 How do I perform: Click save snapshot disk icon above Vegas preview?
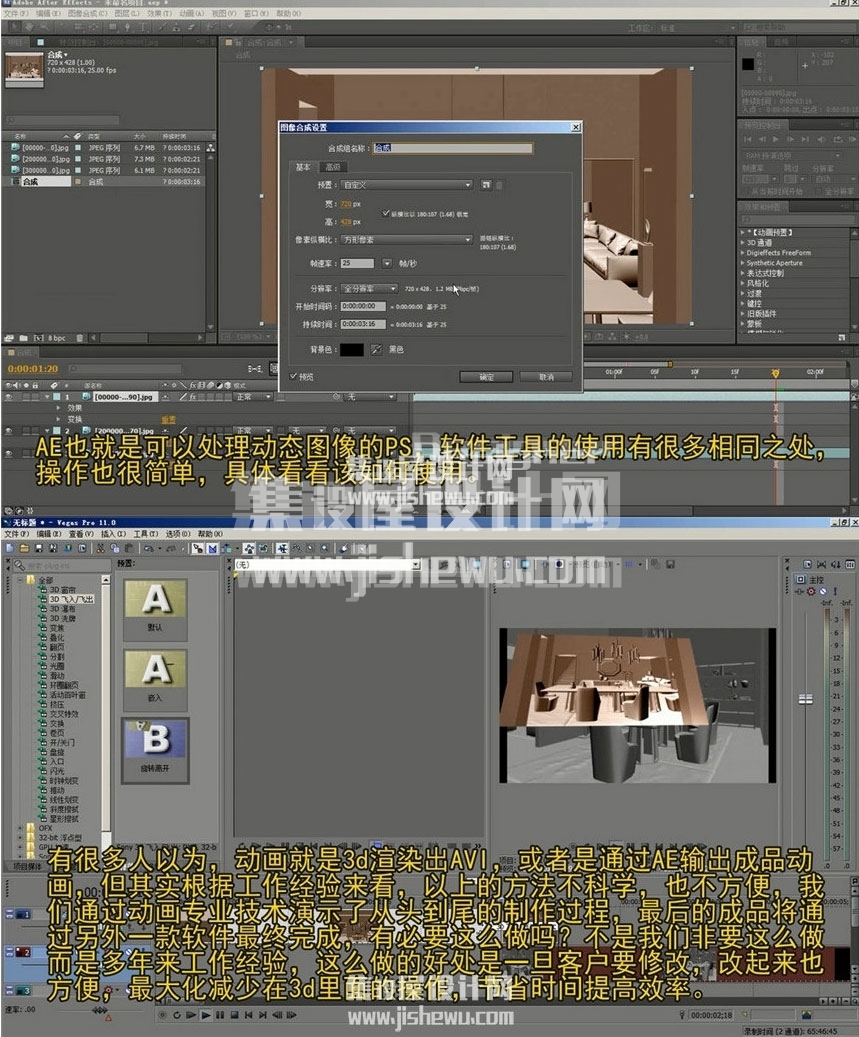[670, 564]
